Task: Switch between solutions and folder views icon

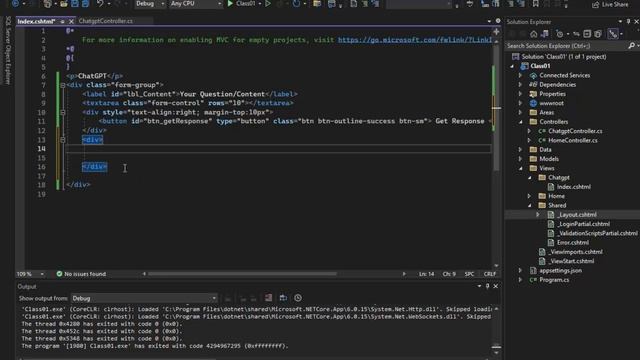Action: [545, 34]
